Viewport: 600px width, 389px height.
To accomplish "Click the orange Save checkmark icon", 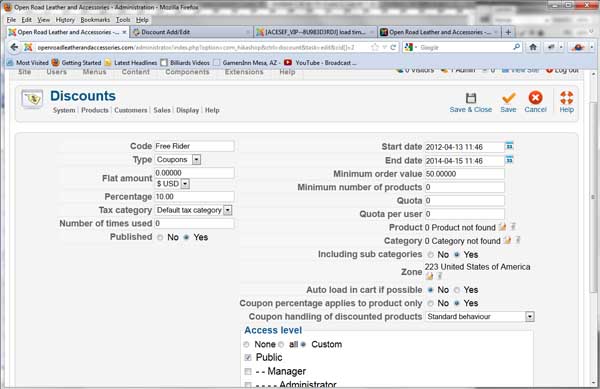I will [508, 98].
